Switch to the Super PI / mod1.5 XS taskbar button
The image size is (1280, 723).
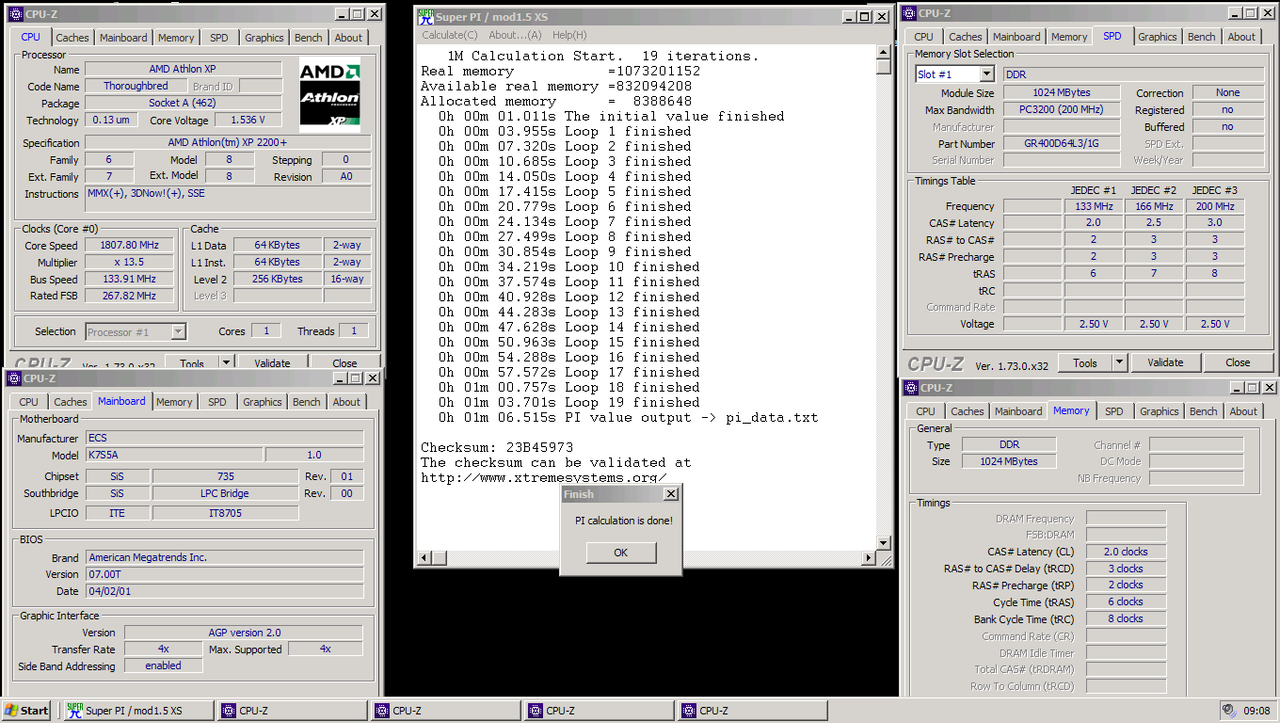pos(139,710)
